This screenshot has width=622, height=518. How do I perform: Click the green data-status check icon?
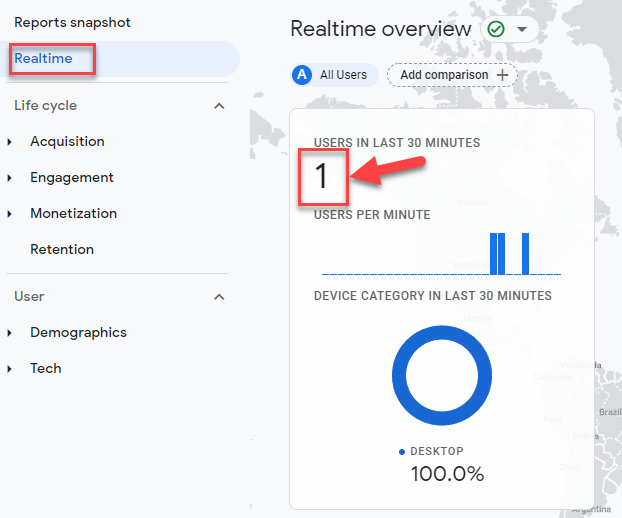point(495,29)
